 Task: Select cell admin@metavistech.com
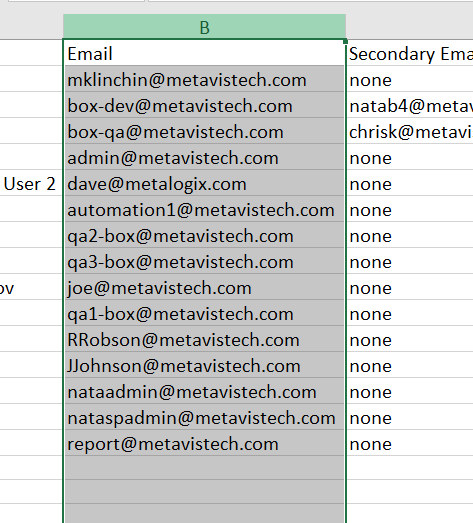pyautogui.click(x=204, y=157)
